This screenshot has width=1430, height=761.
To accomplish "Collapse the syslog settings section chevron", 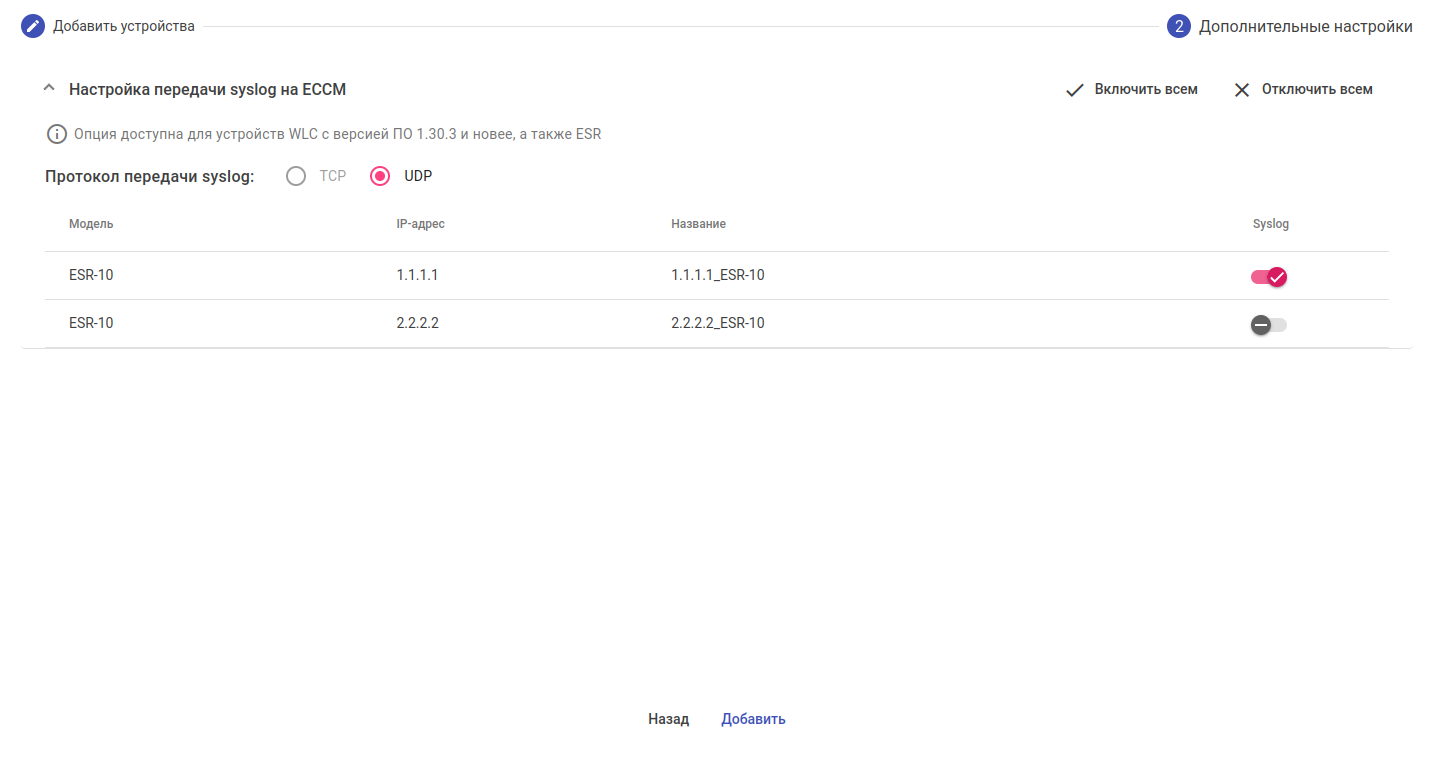I will pyautogui.click(x=49, y=89).
